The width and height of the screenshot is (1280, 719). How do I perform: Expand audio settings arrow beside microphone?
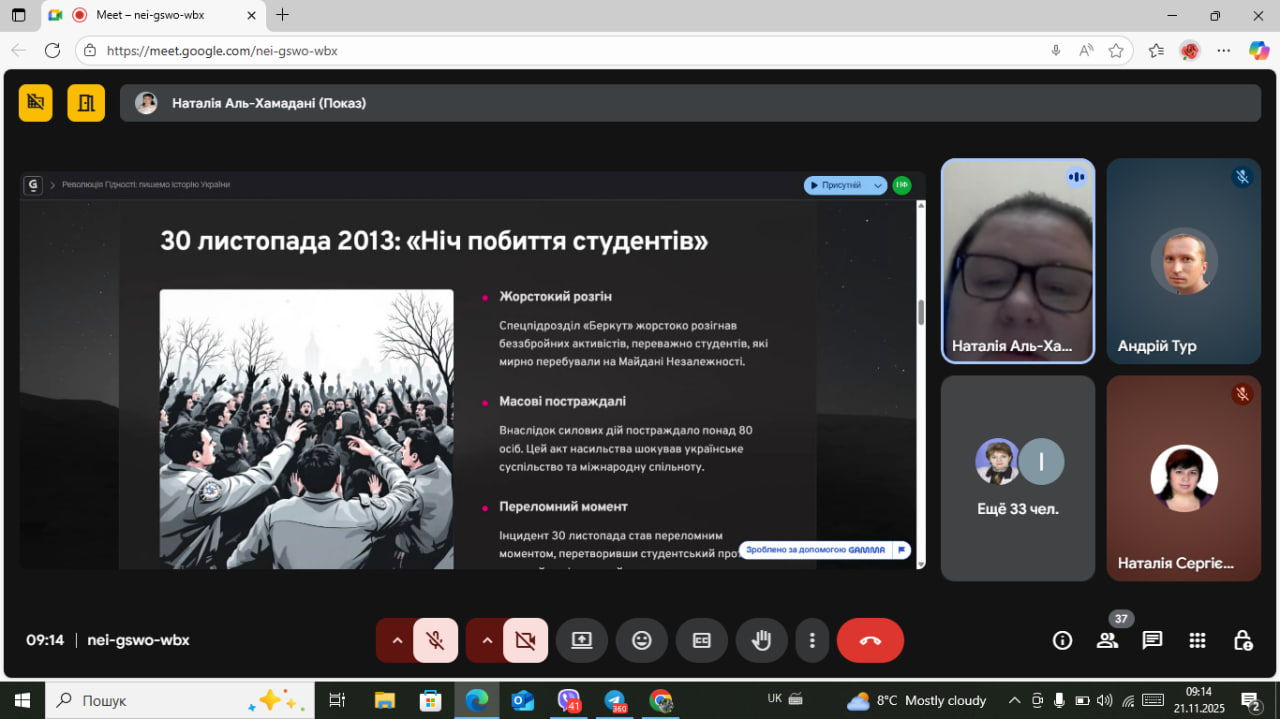(x=397, y=641)
